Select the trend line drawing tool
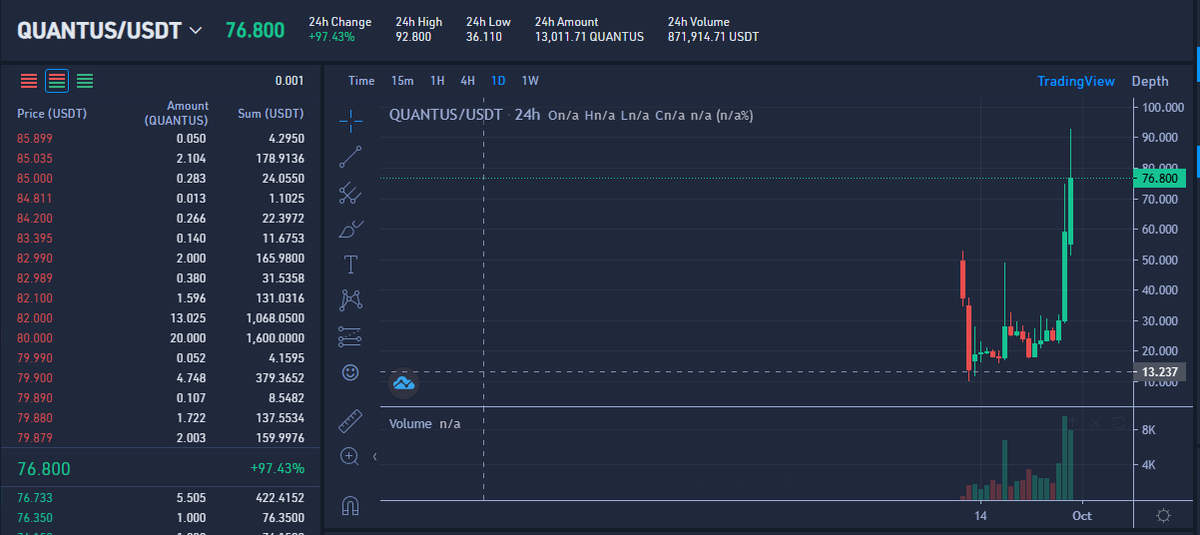This screenshot has width=1200, height=535. [x=351, y=156]
